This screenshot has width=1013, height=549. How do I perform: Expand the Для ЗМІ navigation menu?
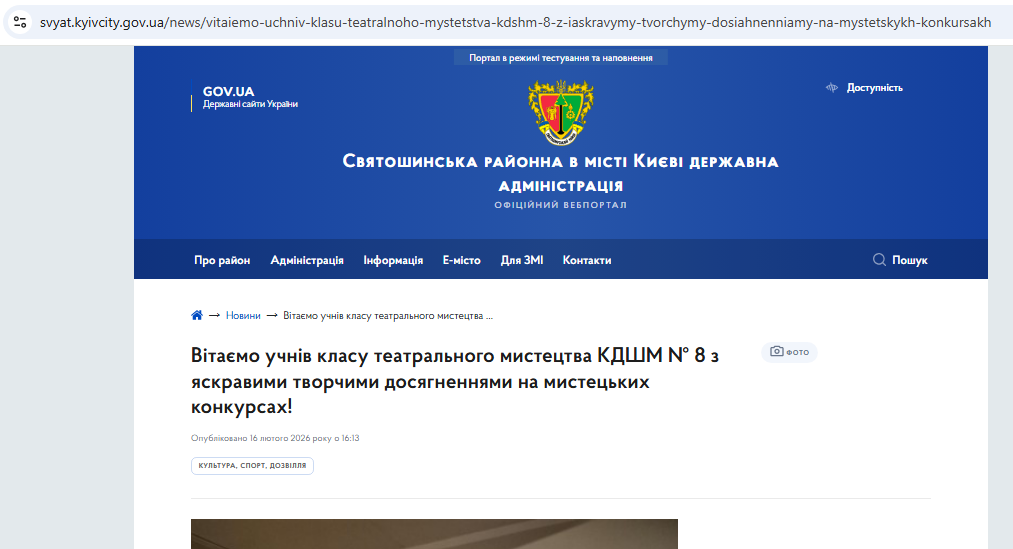(x=522, y=260)
